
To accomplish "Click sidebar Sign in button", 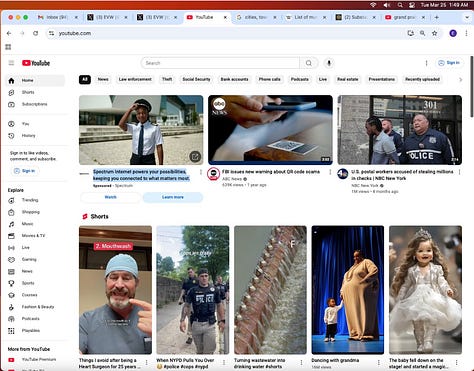I will click(24, 171).
